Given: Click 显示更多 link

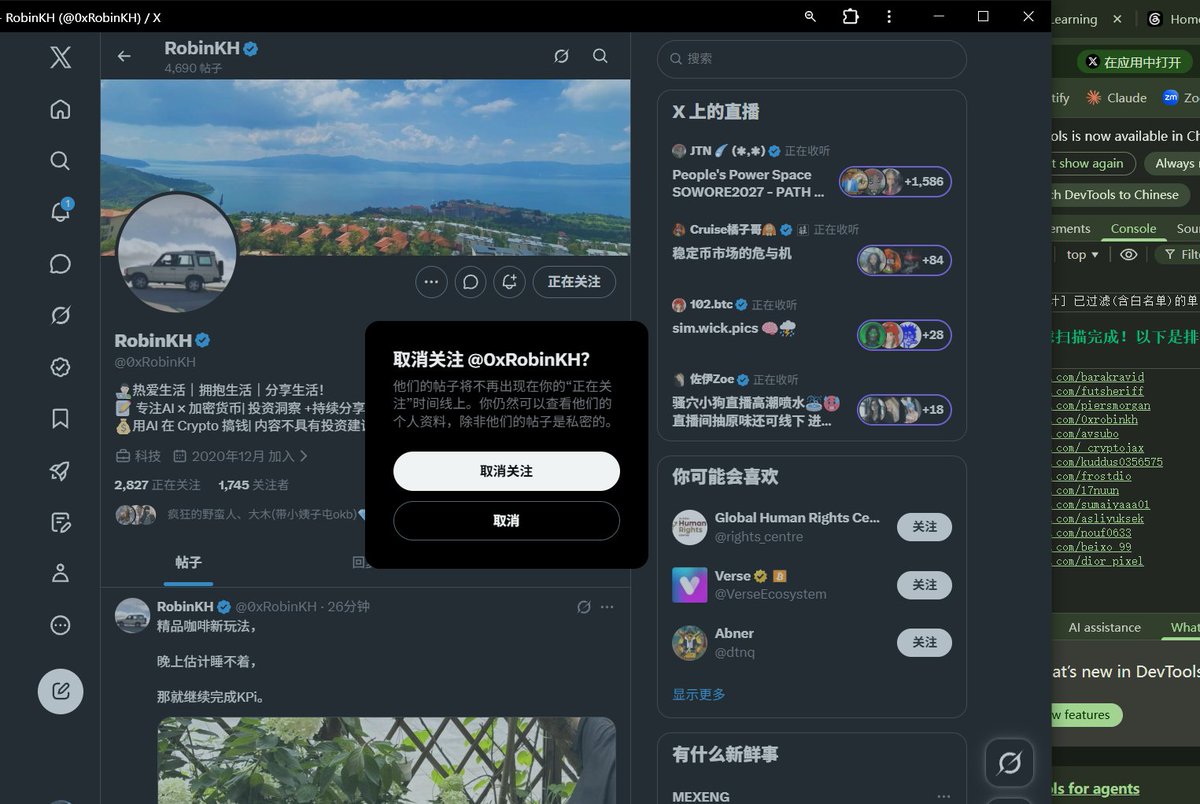Looking at the screenshot, I should point(699,694).
